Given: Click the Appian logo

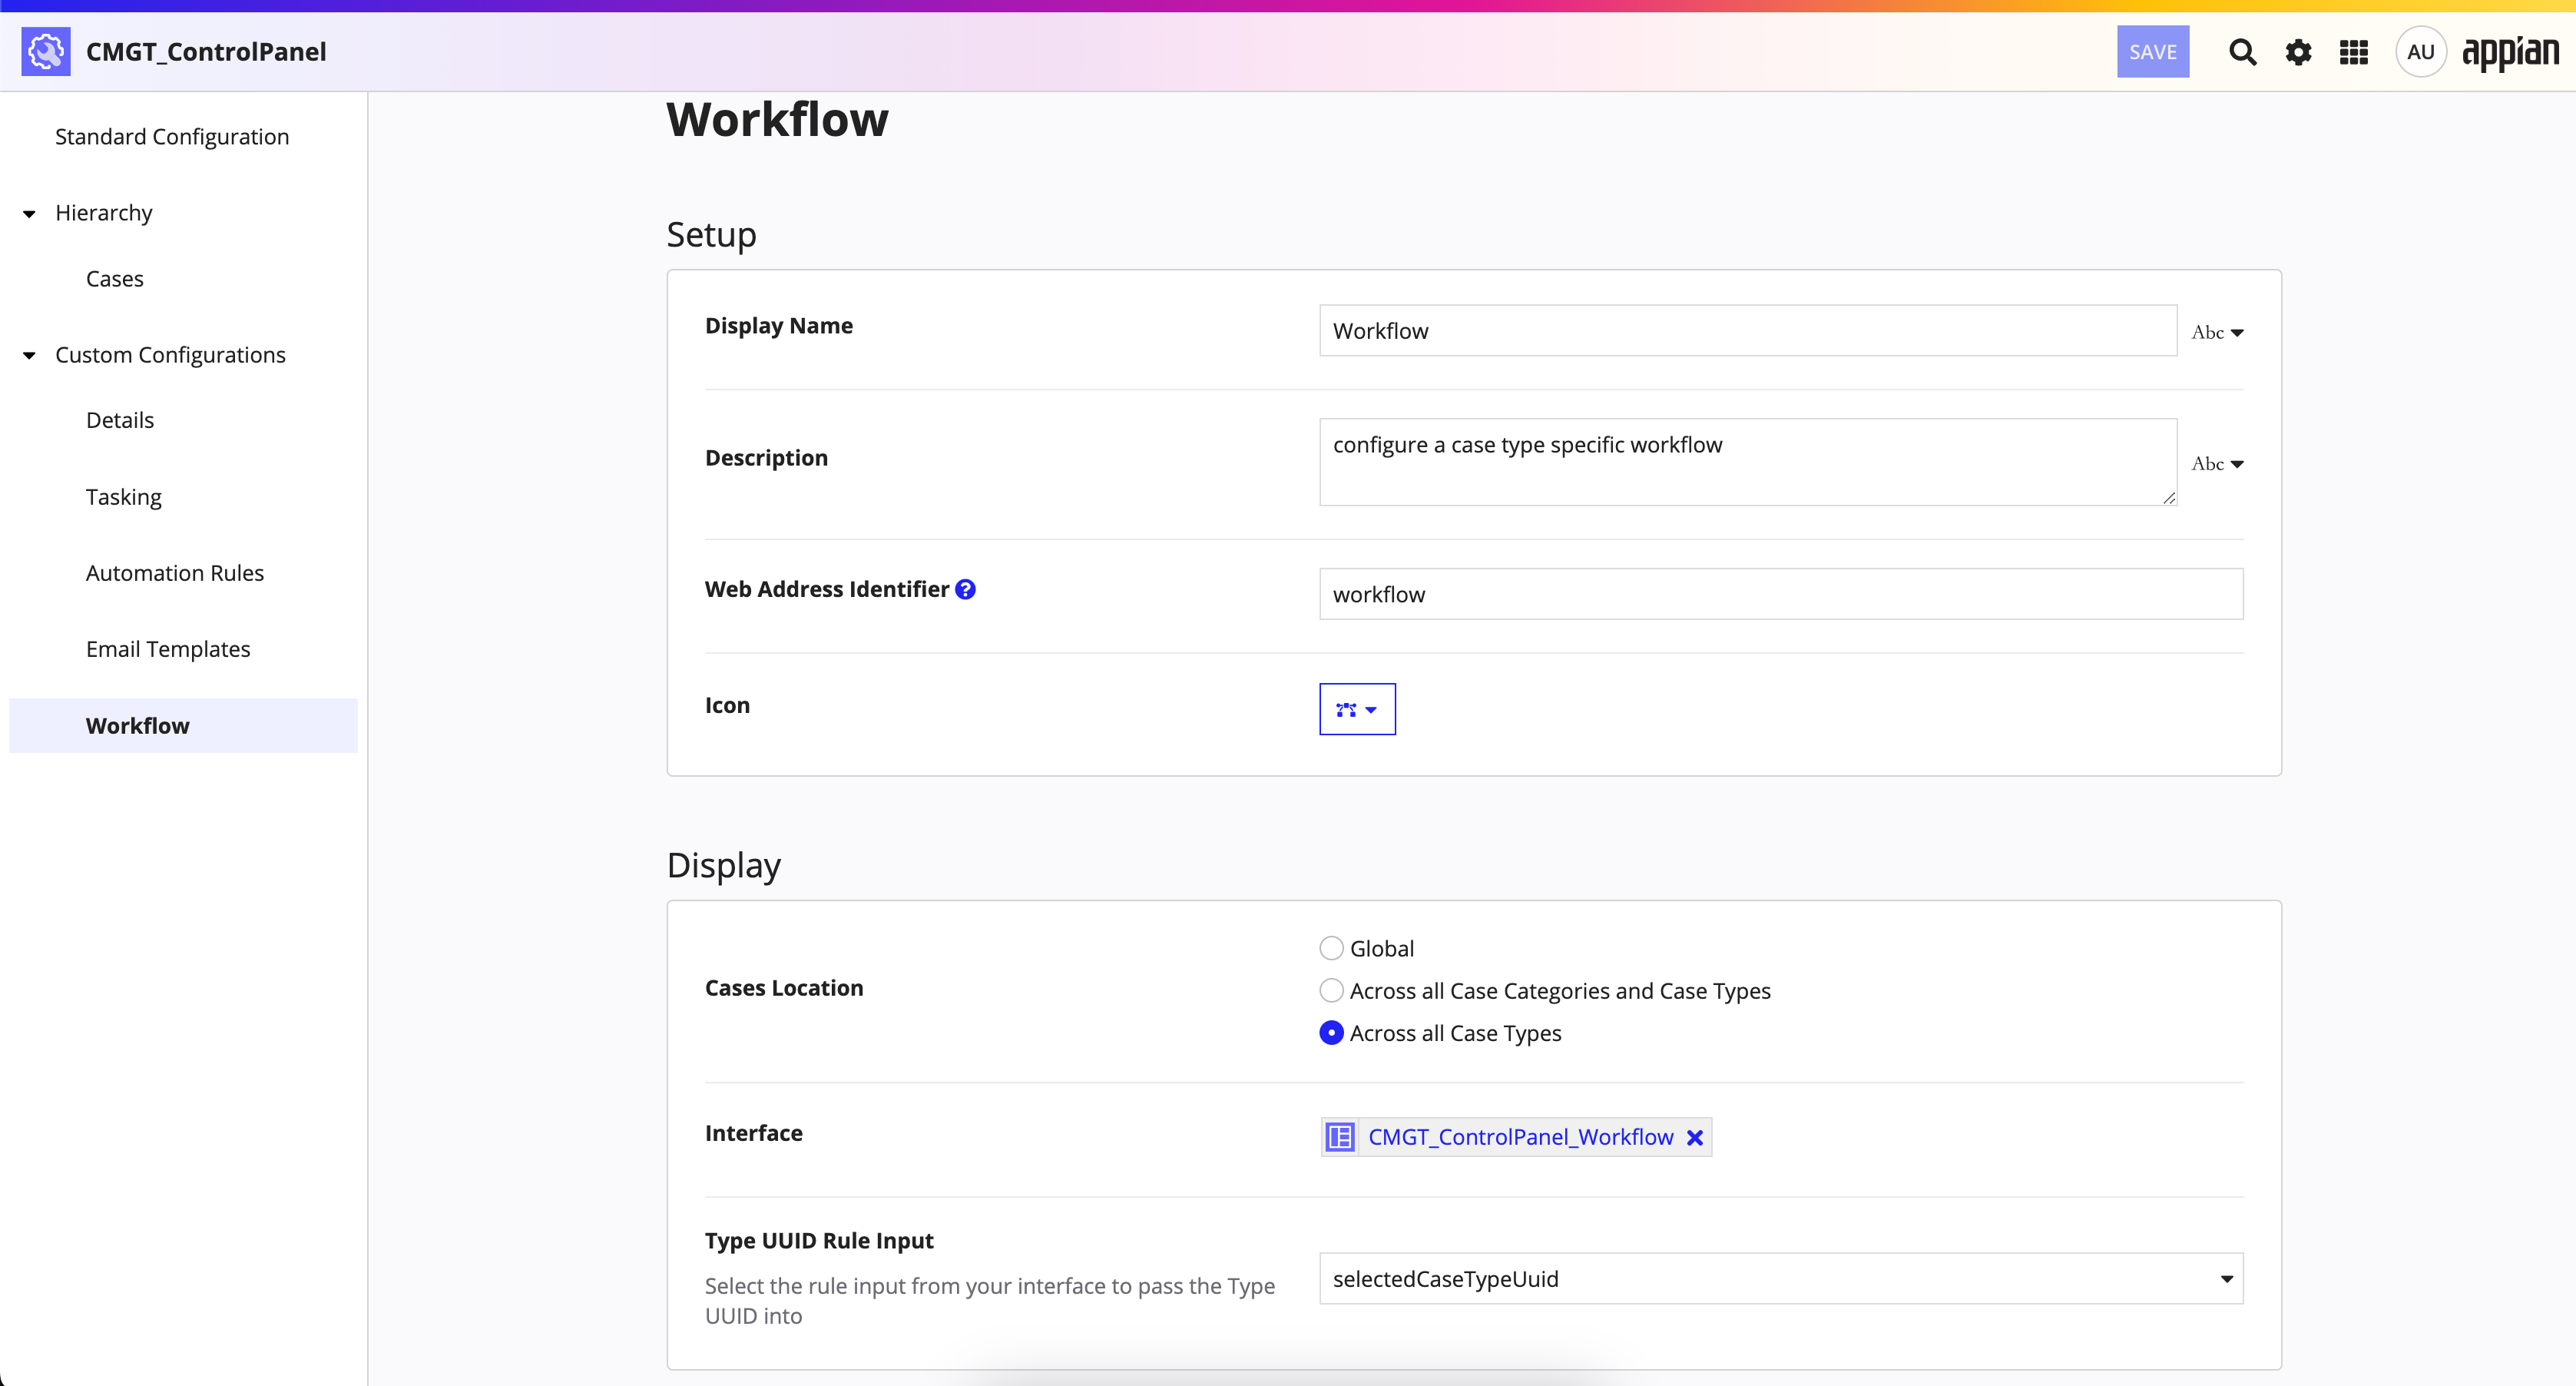Looking at the screenshot, I should click(x=2510, y=52).
